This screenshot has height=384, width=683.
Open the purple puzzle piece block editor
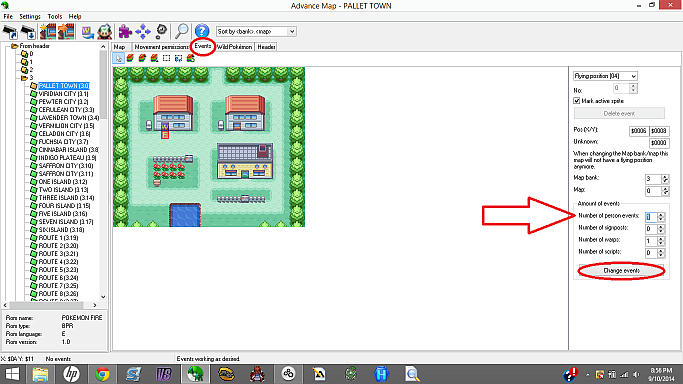(125, 31)
